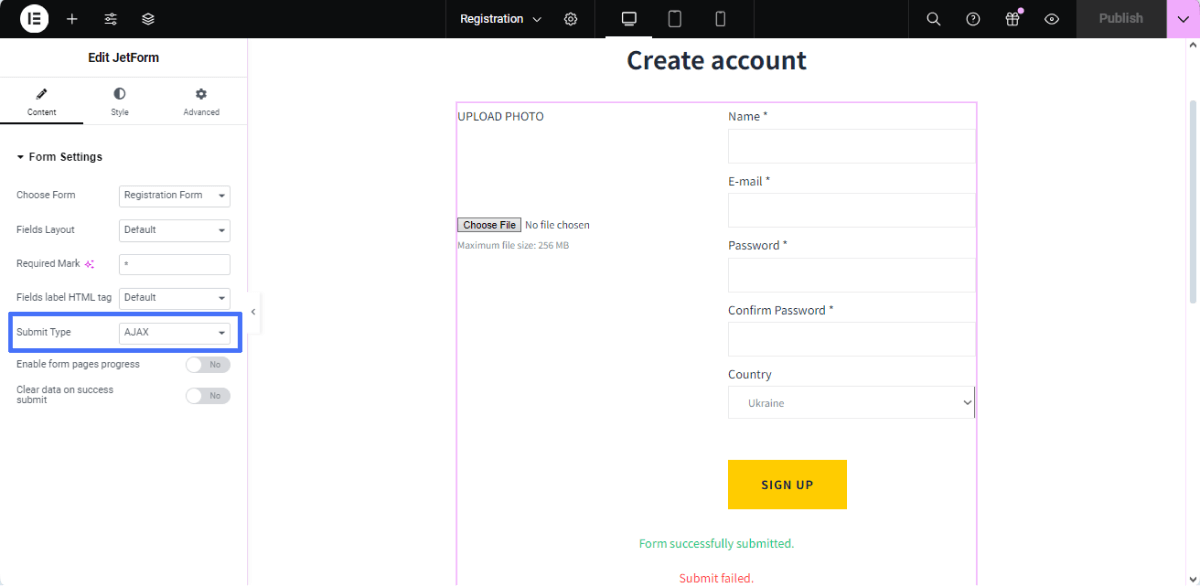Screen dimensions: 1200x586
Task: Toggle Clear data on success submit
Action: point(208,396)
